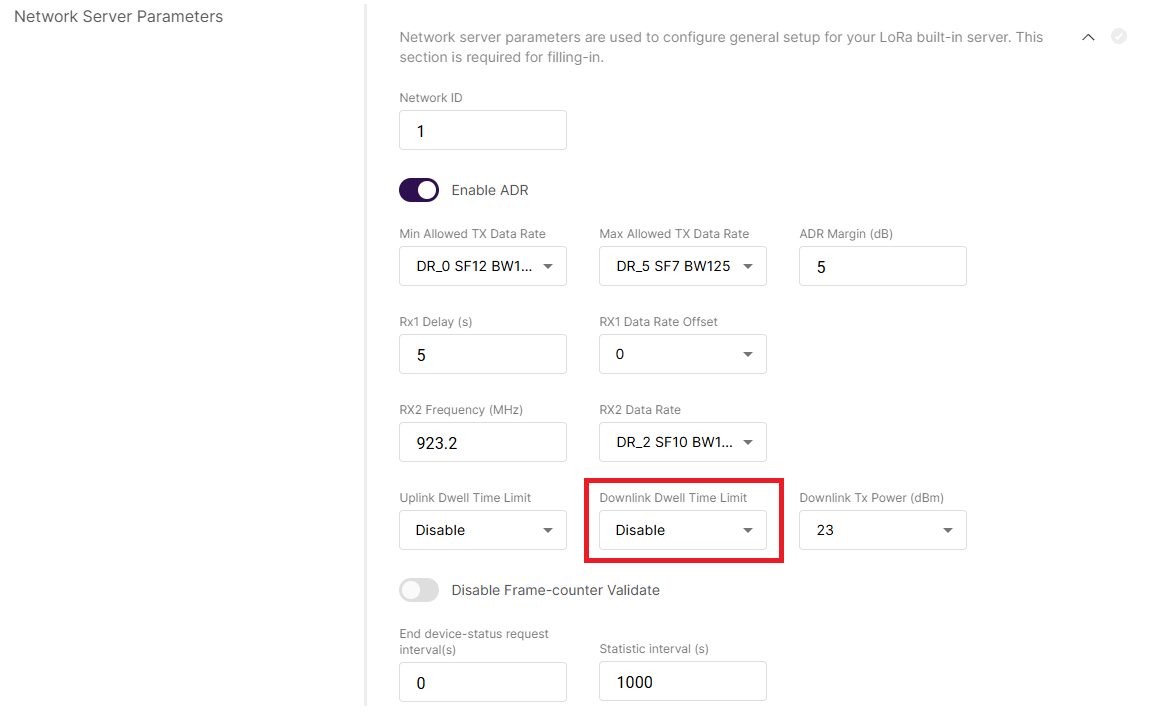Click the Statistic interval input field
The image size is (1158, 715).
(x=683, y=682)
